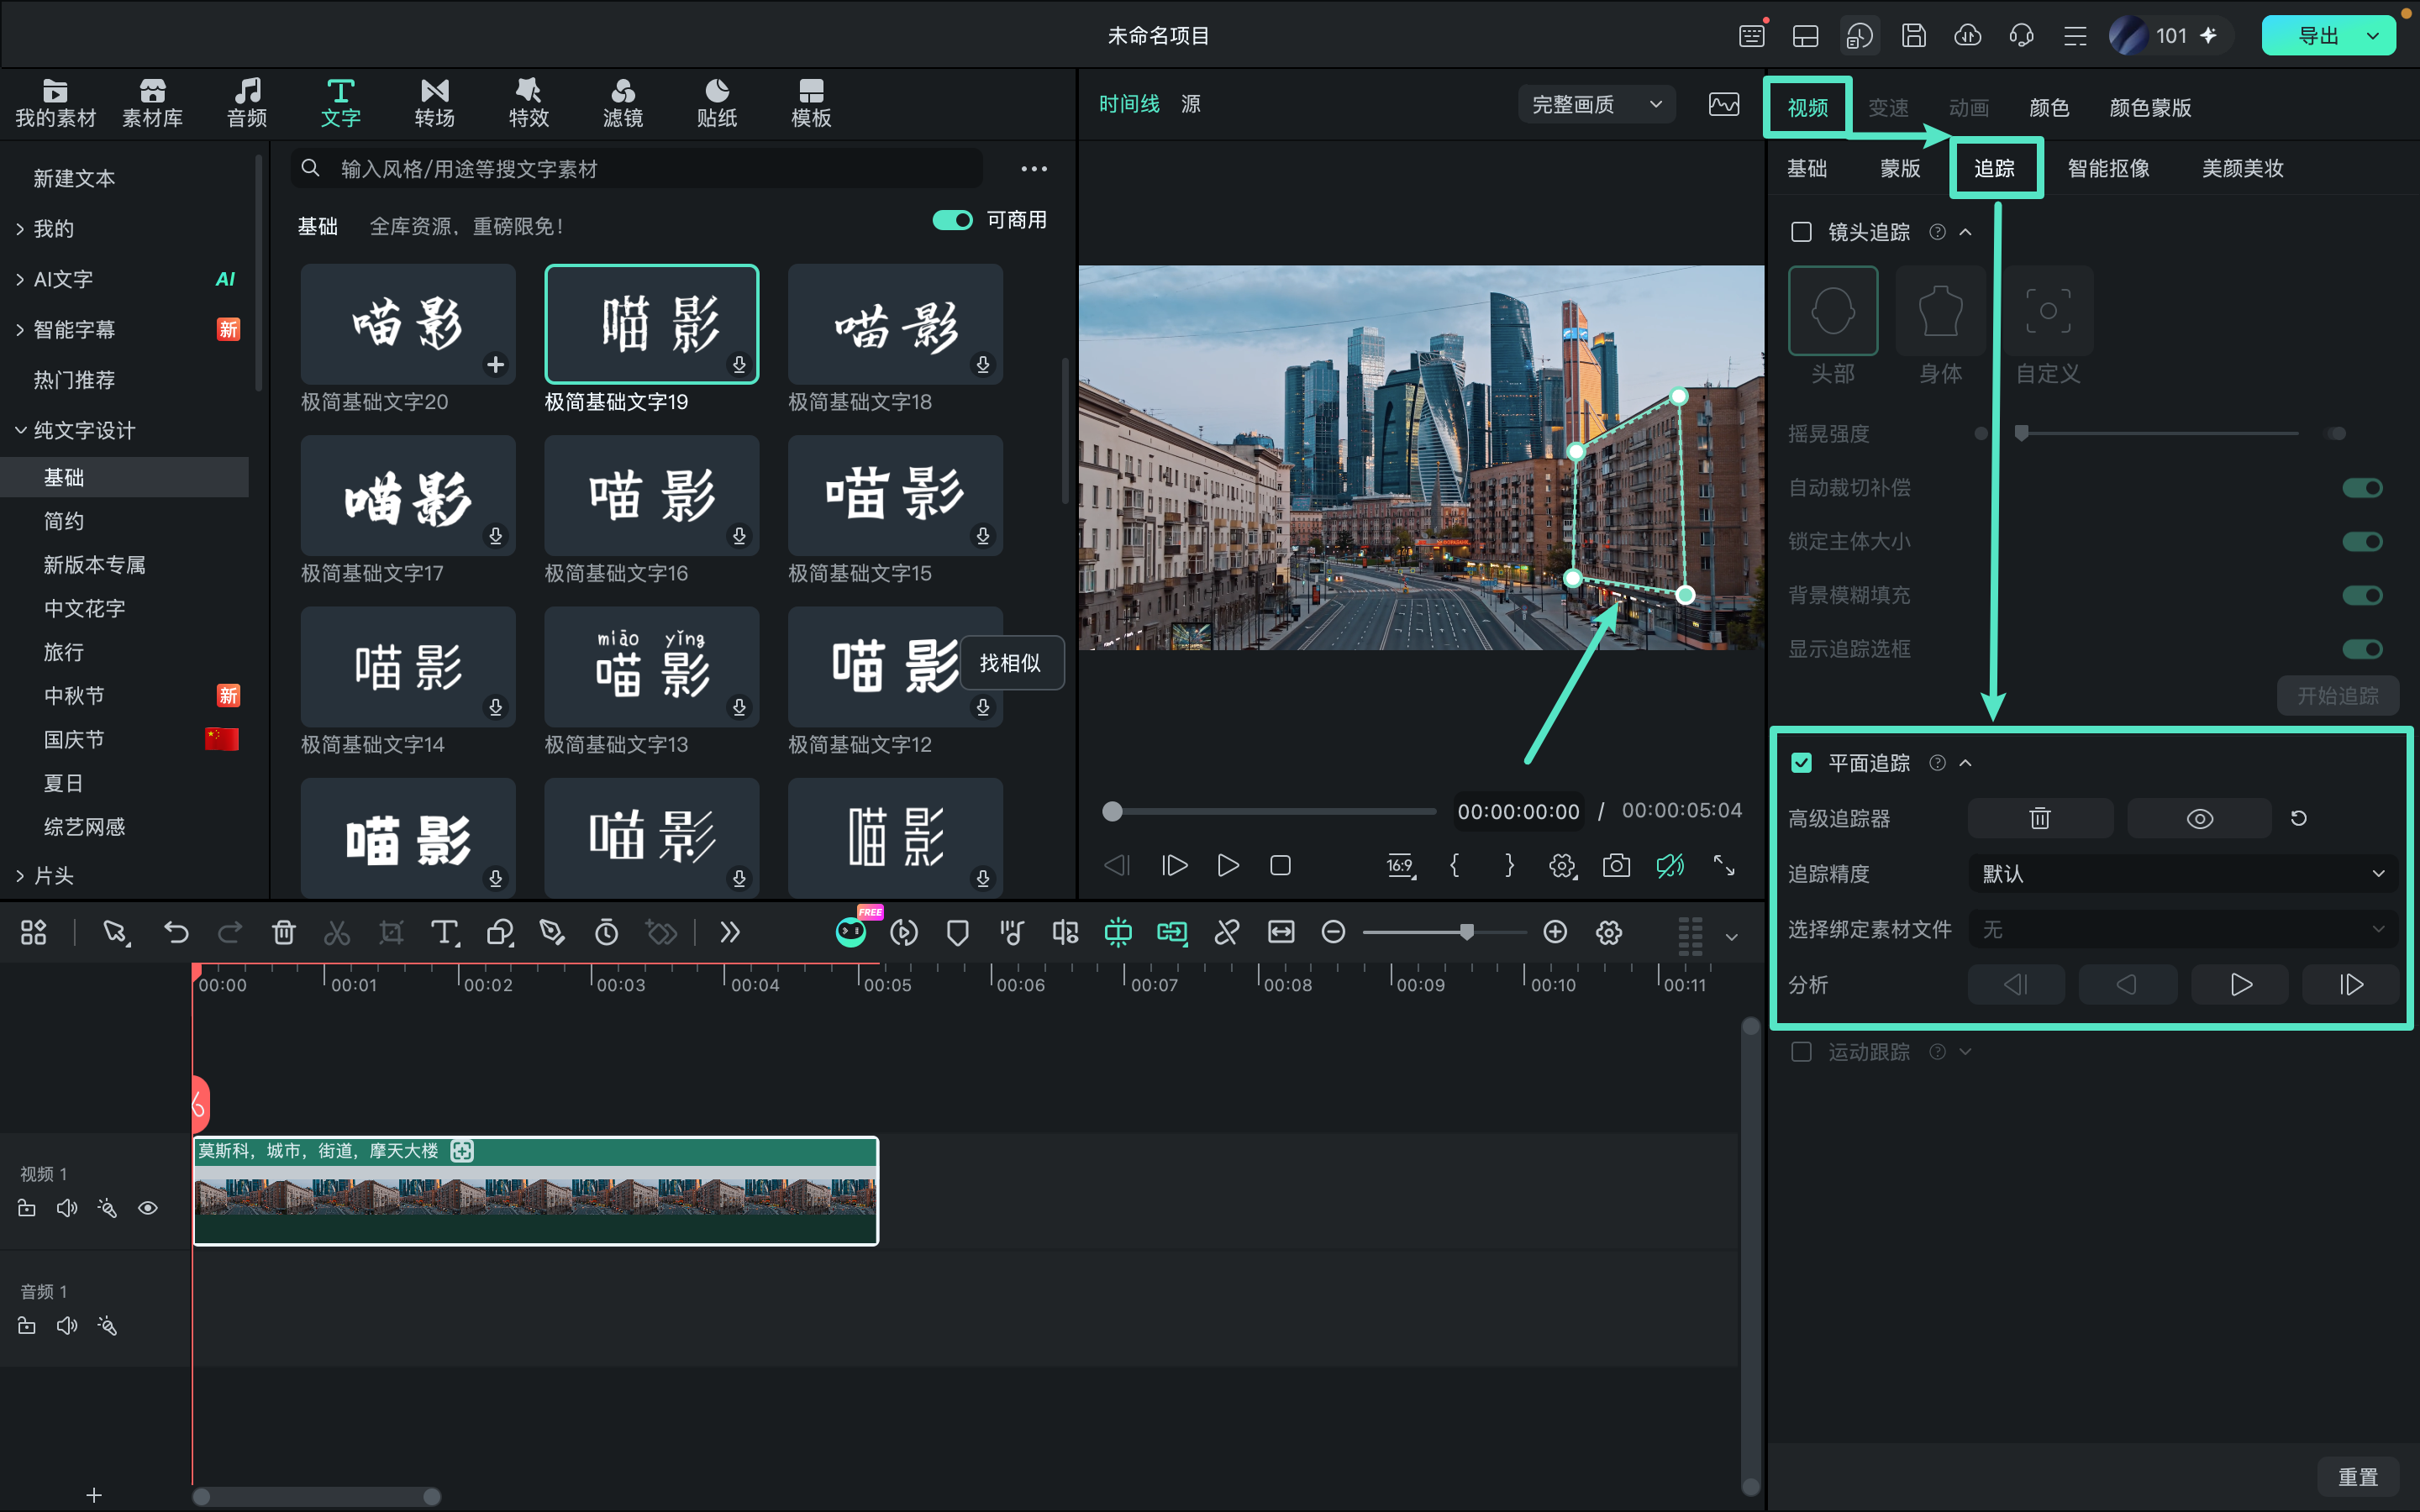2420x1512 pixels.
Task: Reset the advanced tracker with circular arrow
Action: pos(2299,818)
